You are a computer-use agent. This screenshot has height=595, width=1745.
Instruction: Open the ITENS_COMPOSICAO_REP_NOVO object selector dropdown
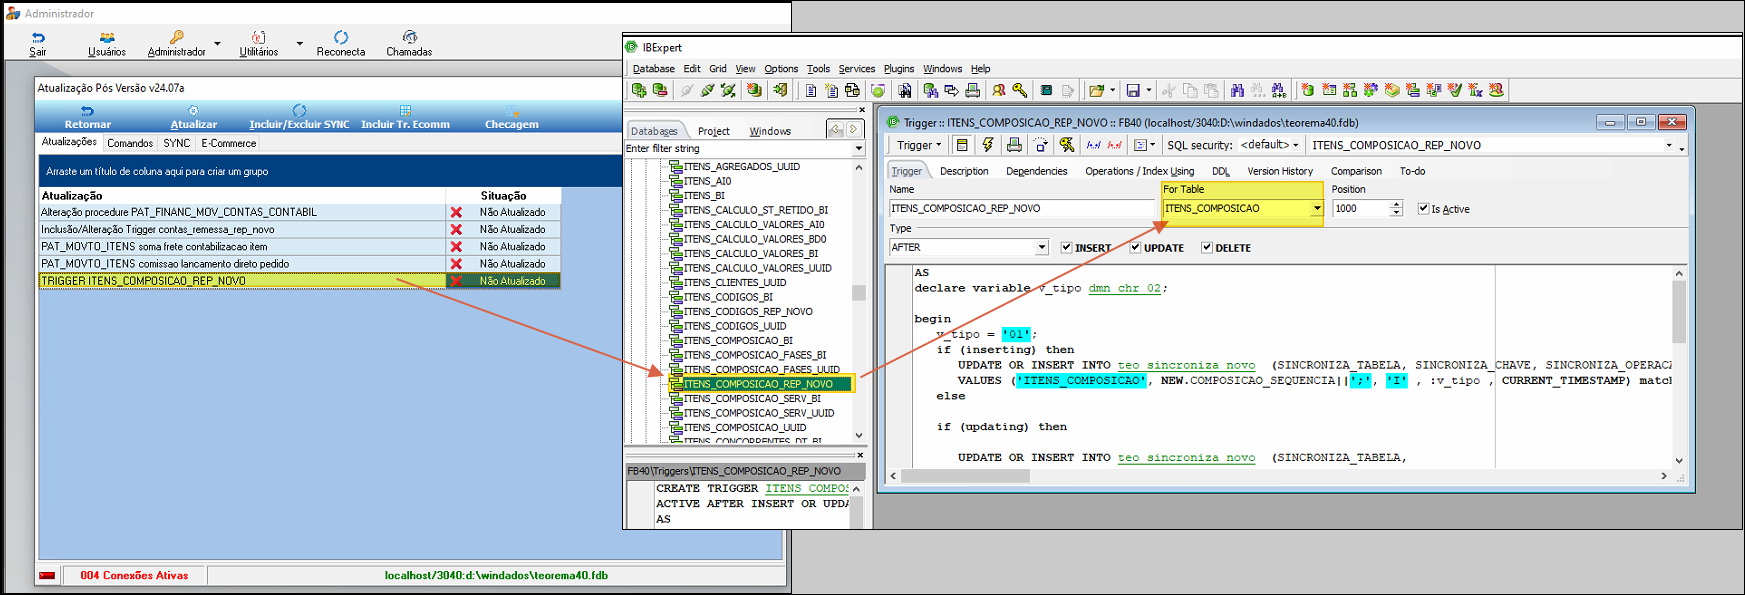(x=1668, y=145)
